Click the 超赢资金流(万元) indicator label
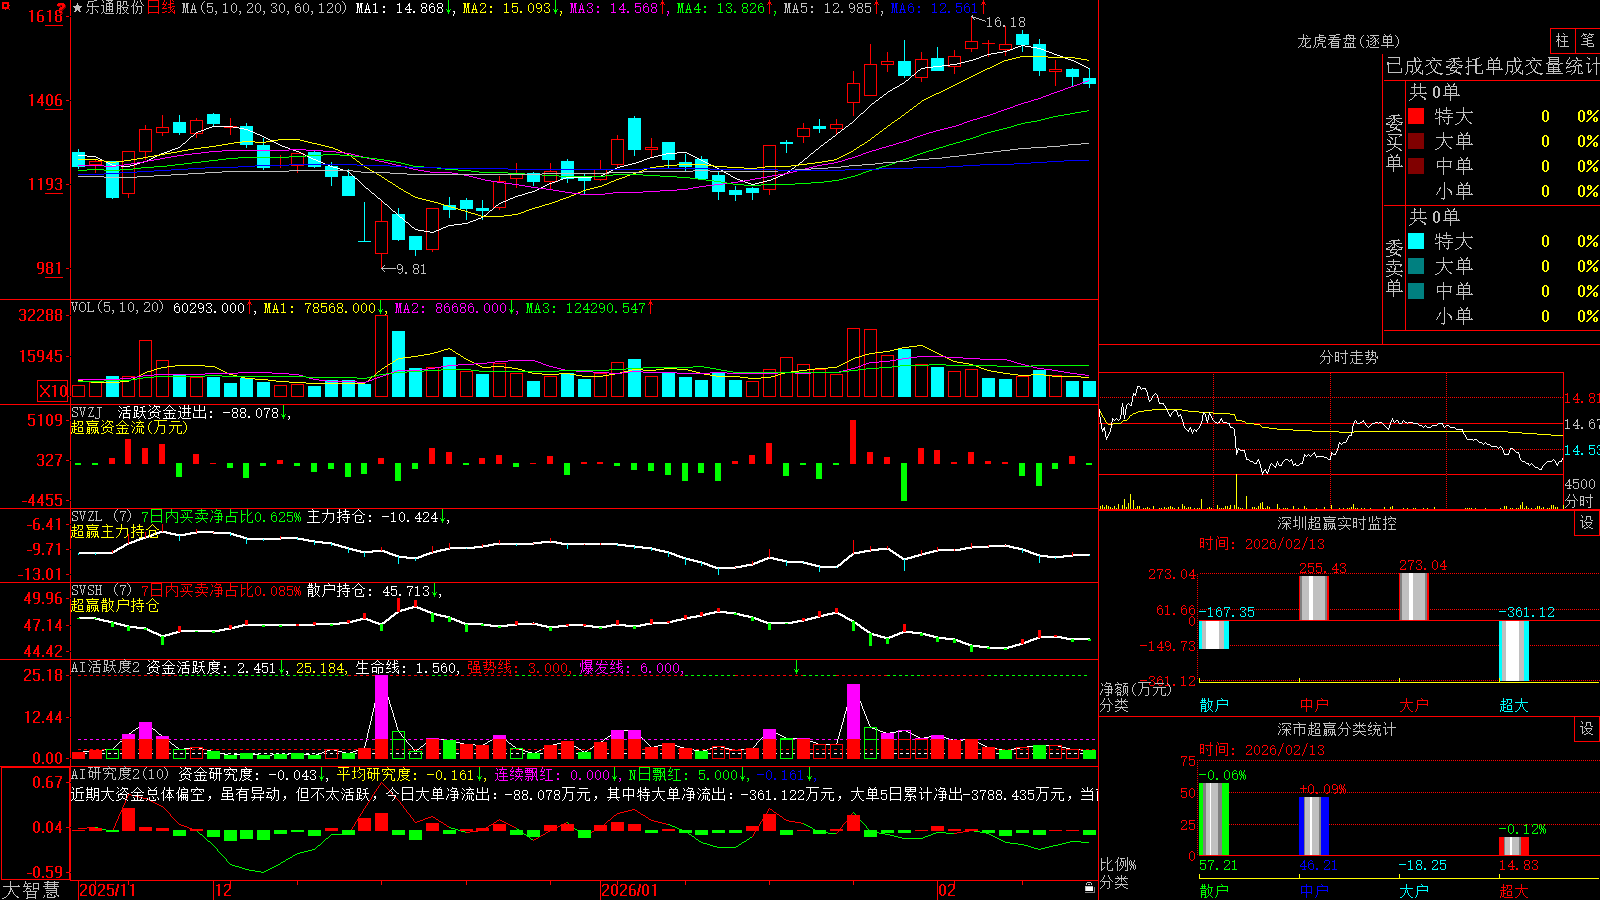The height and width of the screenshot is (900, 1600). 129,427
